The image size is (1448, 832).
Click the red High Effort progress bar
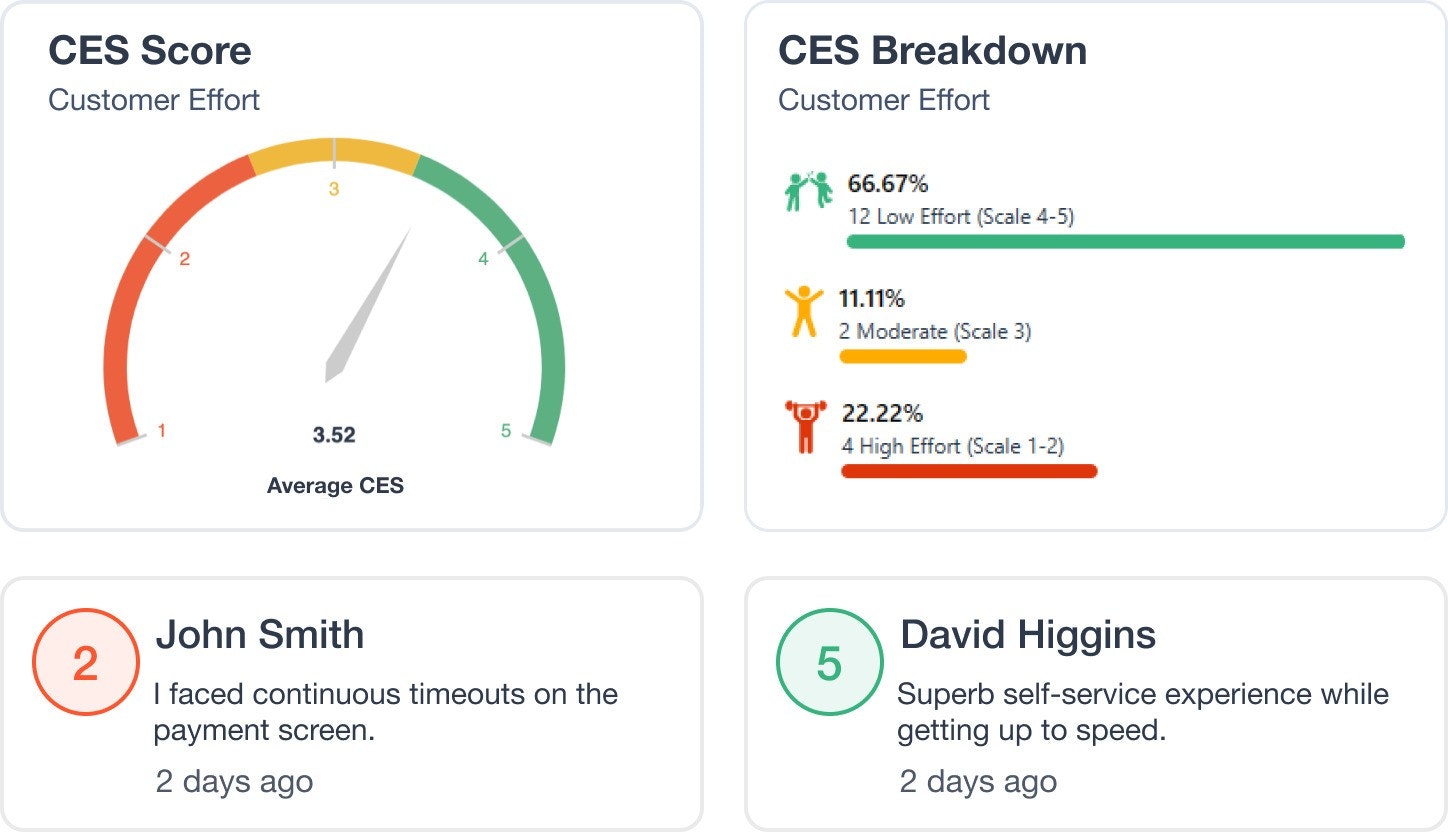(x=969, y=471)
